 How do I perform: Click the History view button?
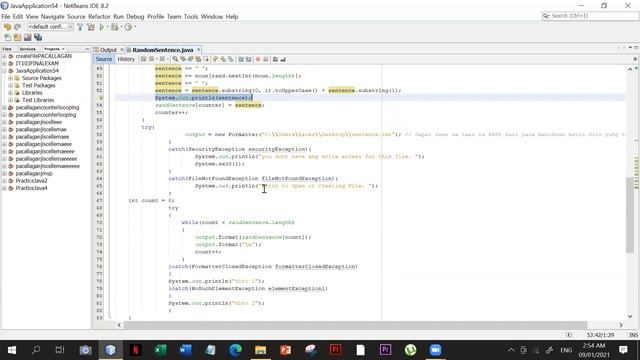click(x=126, y=59)
